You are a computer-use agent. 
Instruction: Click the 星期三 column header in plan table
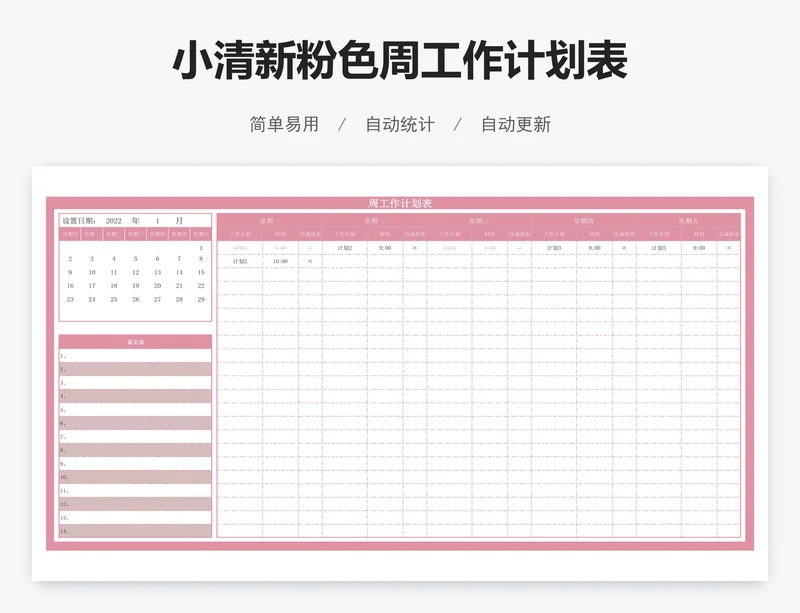point(479,221)
